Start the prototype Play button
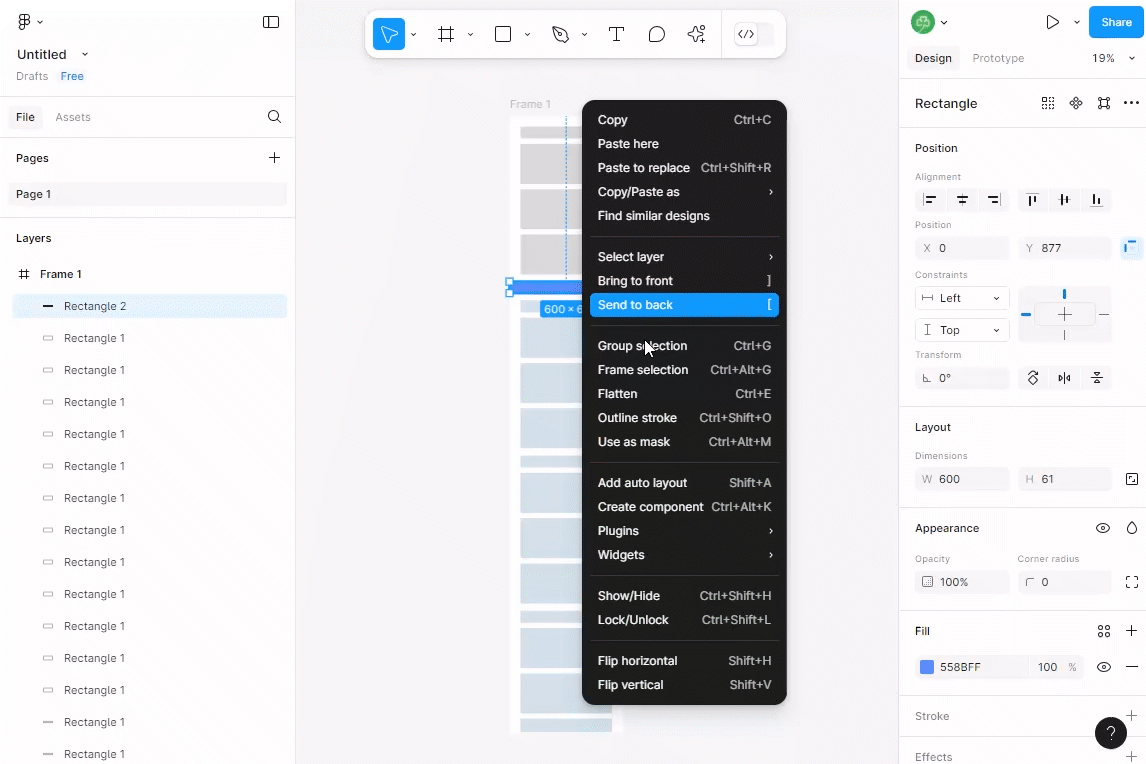The width and height of the screenshot is (1146, 764). (x=1052, y=22)
